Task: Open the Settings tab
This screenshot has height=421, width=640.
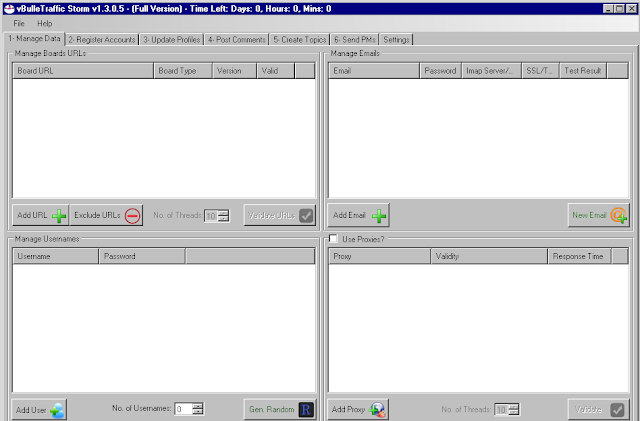Action: 396,40
